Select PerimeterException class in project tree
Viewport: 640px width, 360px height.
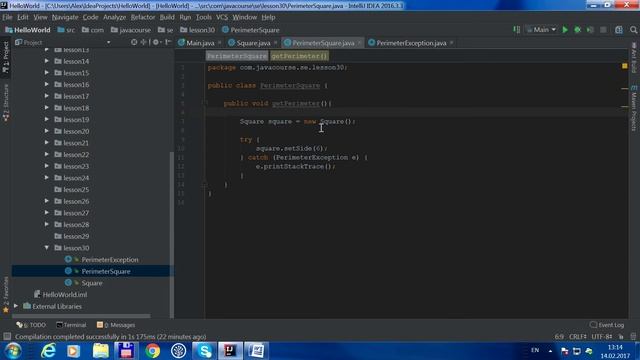110,260
